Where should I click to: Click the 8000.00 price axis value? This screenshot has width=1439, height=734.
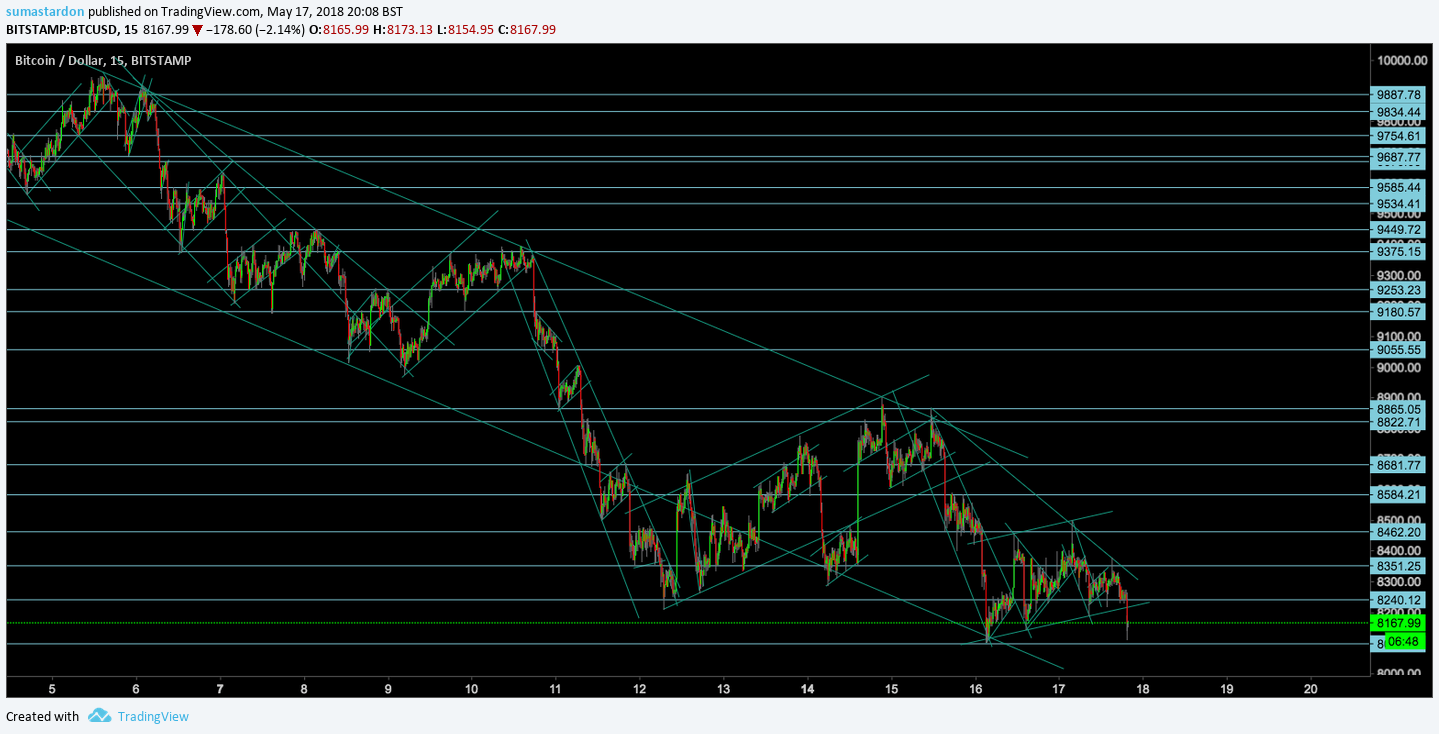coord(1401,674)
